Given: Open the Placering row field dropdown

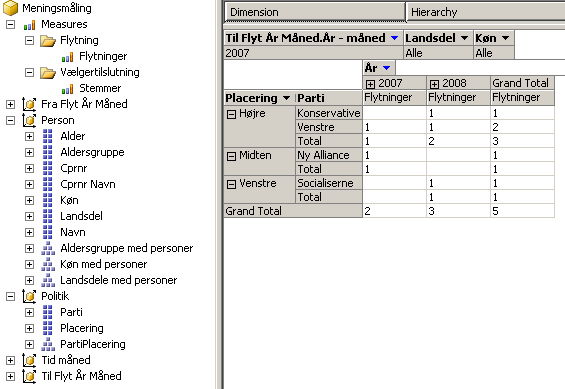Looking at the screenshot, I should pyautogui.click(x=286, y=98).
